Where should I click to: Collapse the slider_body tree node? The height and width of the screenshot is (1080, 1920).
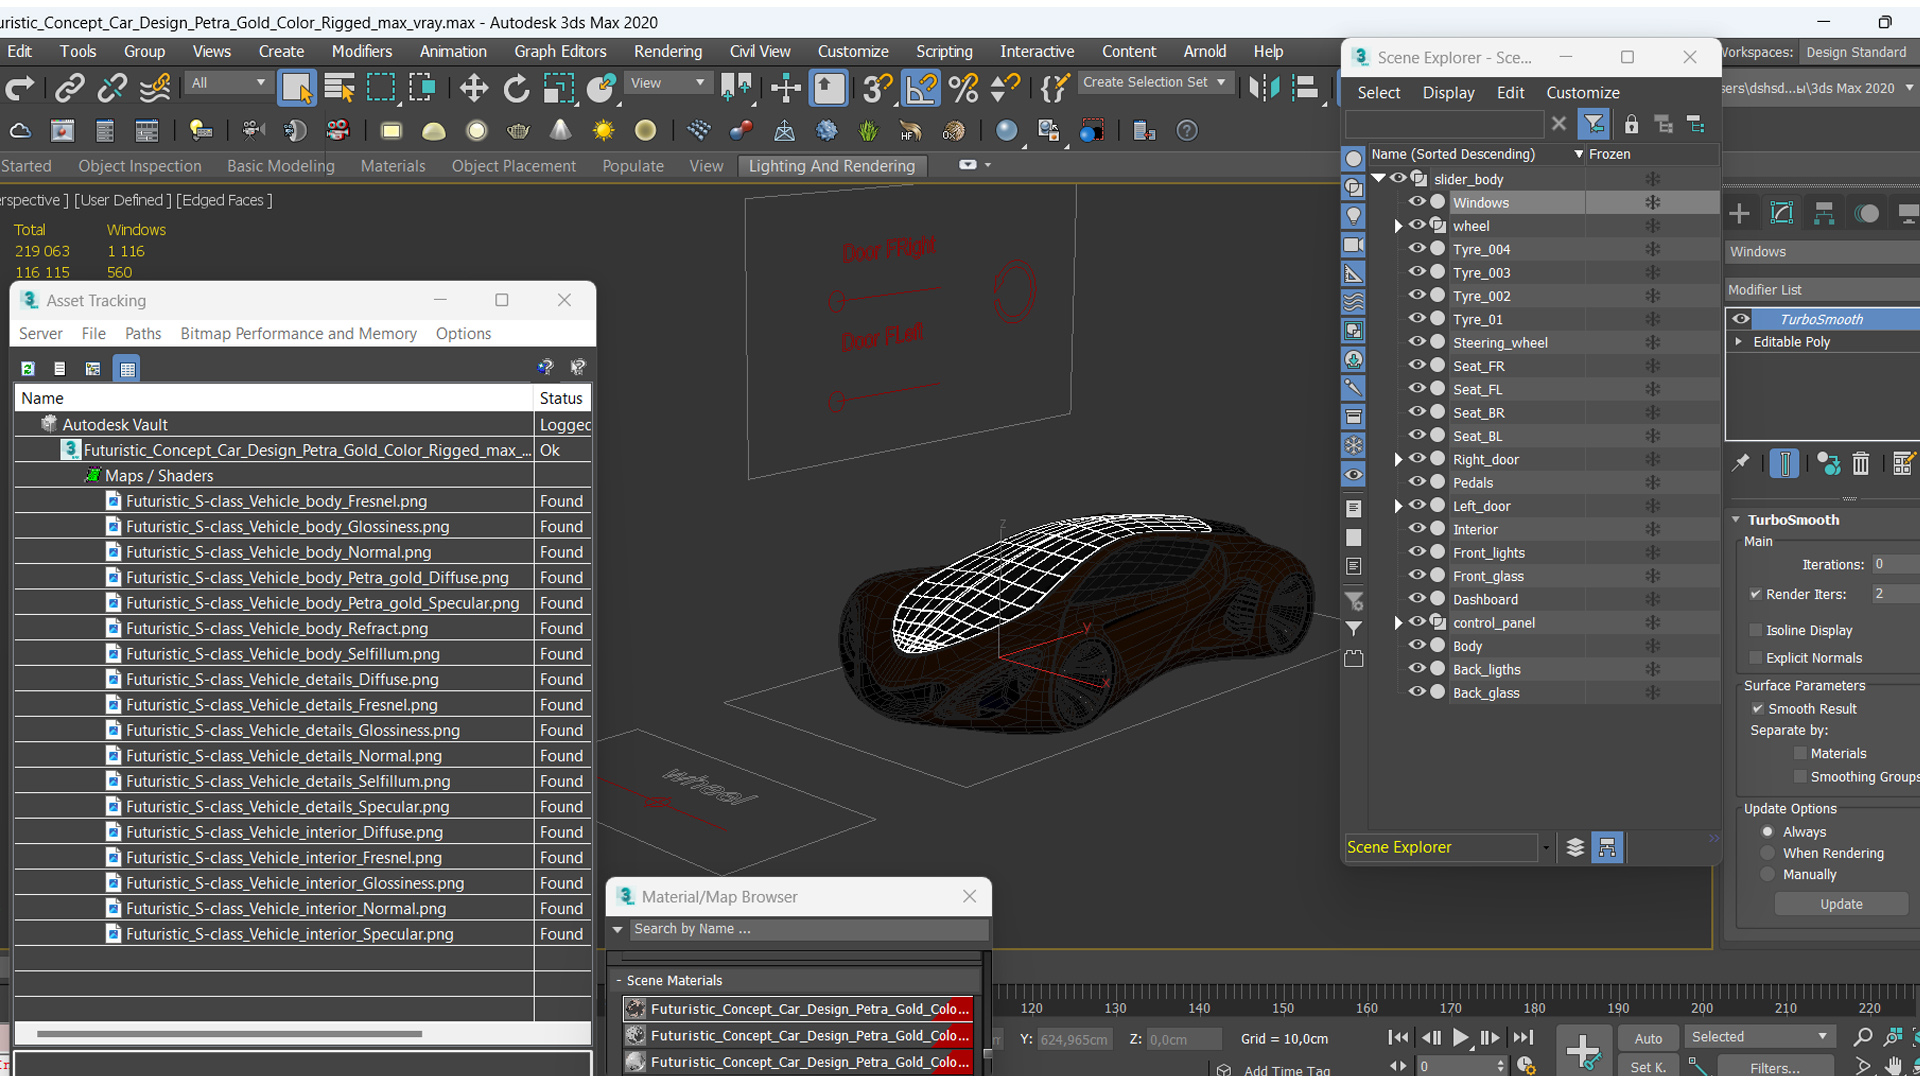click(x=1379, y=178)
